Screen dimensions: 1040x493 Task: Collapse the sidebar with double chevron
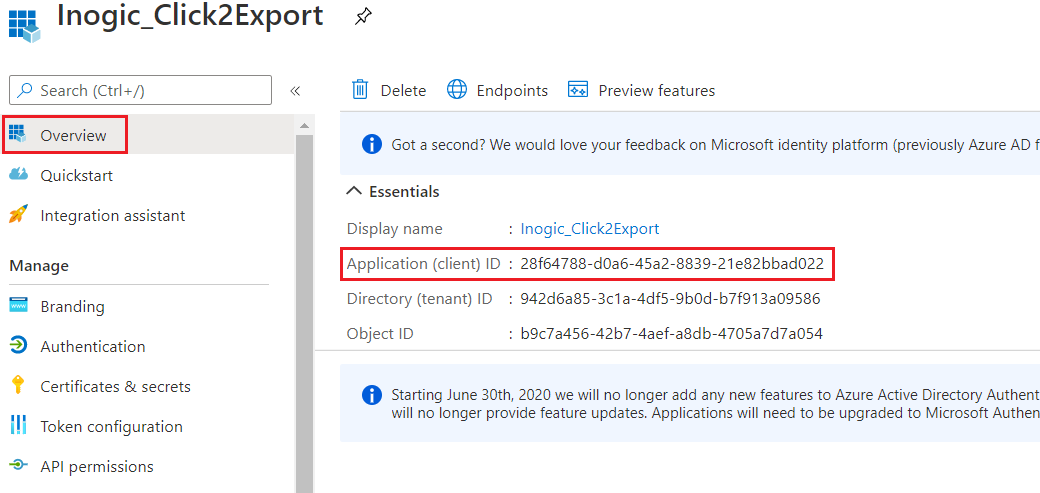click(x=295, y=90)
